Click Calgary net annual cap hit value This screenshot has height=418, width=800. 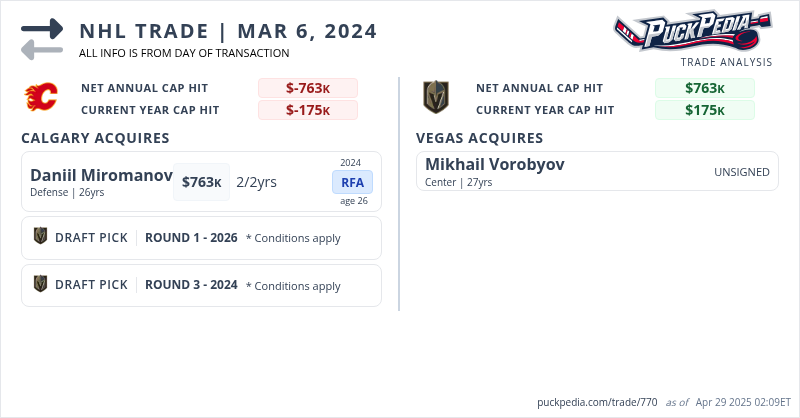point(307,88)
